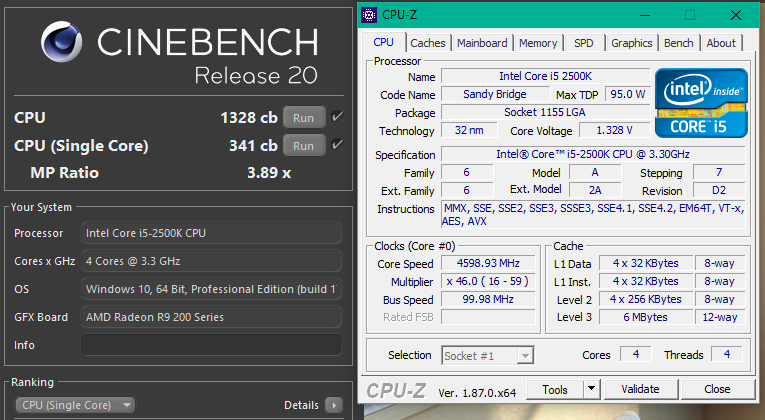
Task: Click the Specification value i5-2500K CPU @ 3.30GHz
Action: coord(593,154)
